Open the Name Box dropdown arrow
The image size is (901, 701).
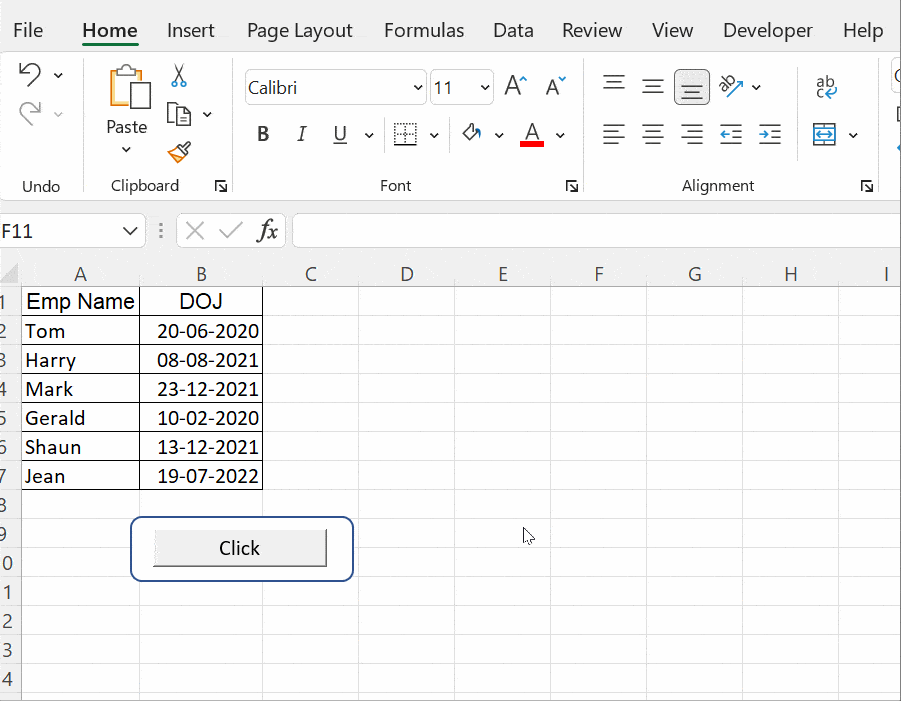(130, 231)
